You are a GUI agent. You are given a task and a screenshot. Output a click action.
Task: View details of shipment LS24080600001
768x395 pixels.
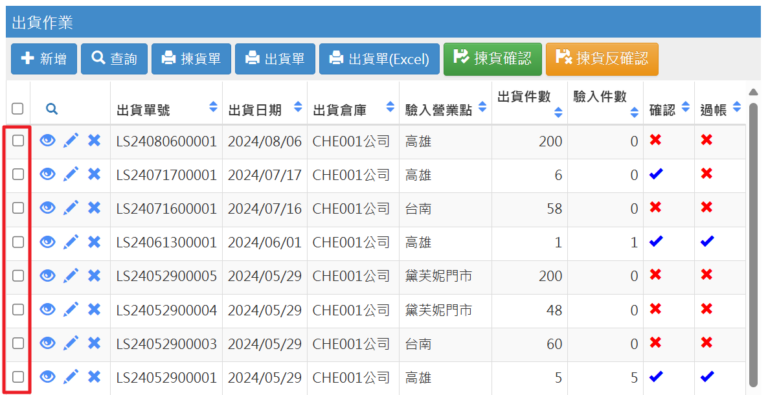(47, 141)
